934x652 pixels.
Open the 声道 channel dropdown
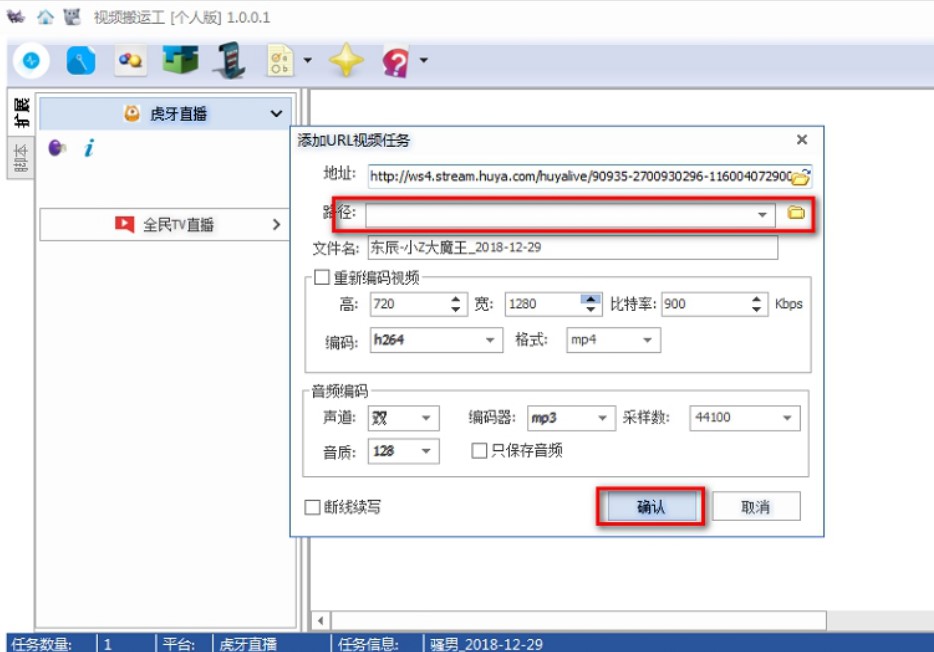(x=403, y=418)
